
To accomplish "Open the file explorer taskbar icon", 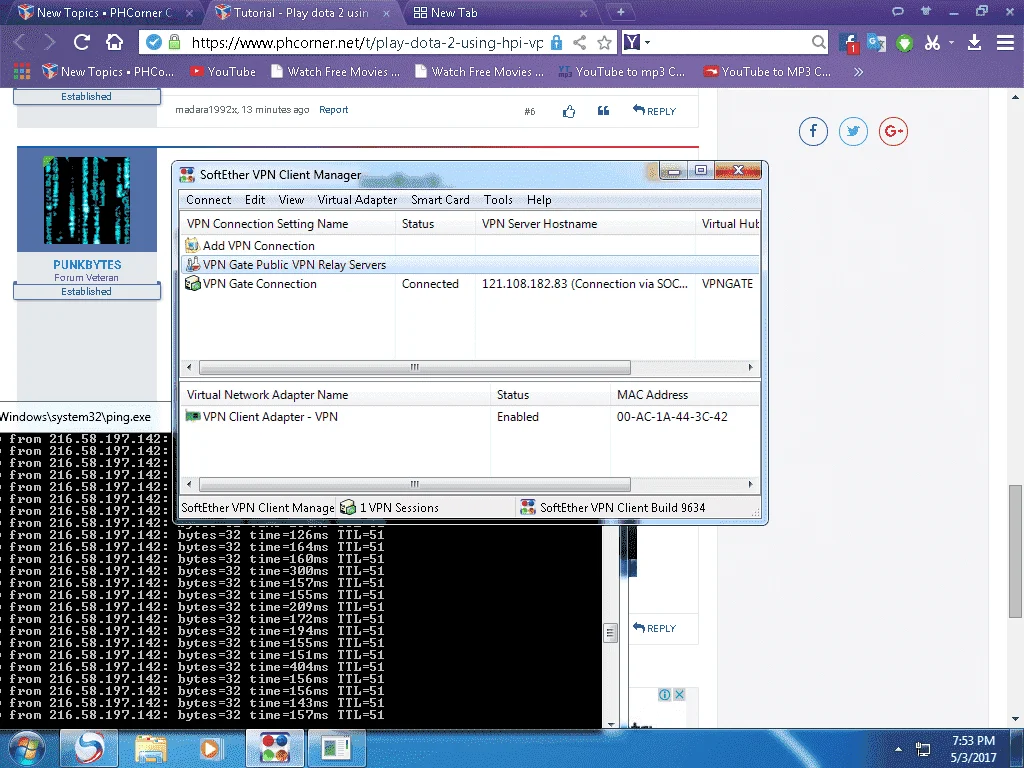I will 151,748.
